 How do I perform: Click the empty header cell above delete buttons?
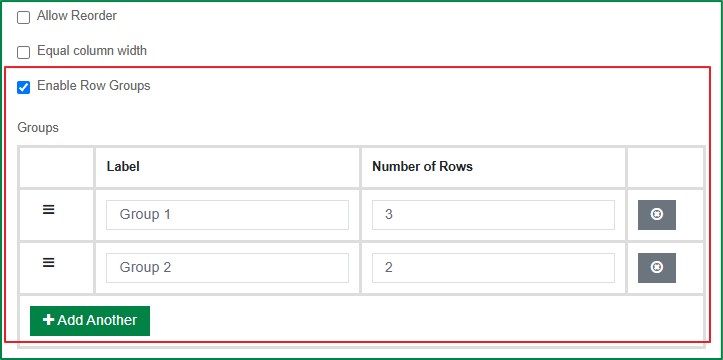click(x=665, y=167)
